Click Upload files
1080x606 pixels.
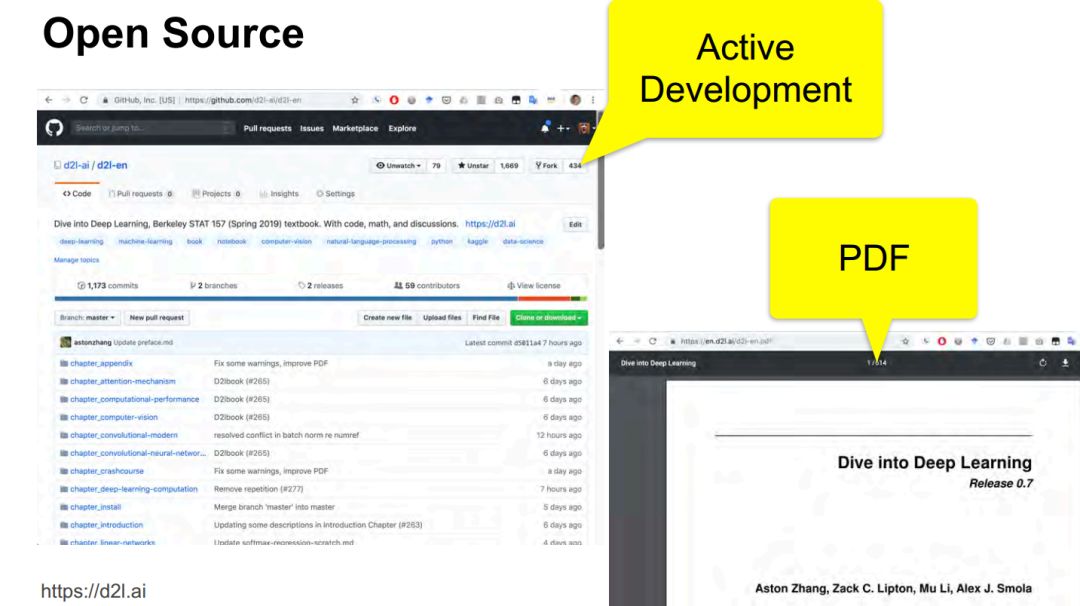click(x=442, y=317)
